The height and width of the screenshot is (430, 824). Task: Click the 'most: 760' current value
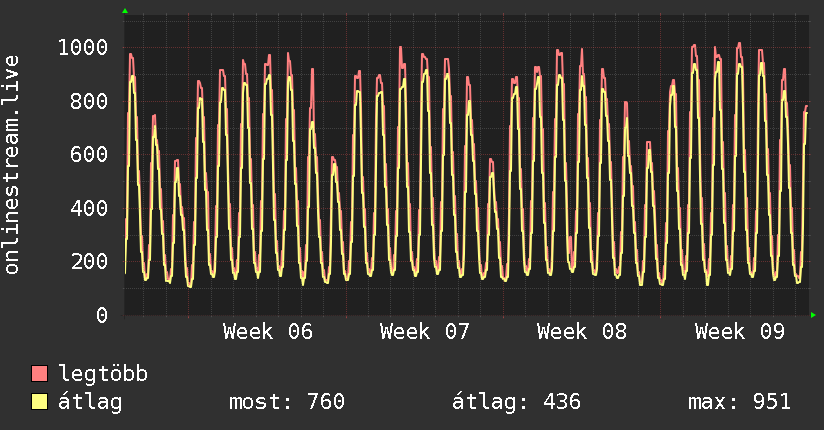287,402
